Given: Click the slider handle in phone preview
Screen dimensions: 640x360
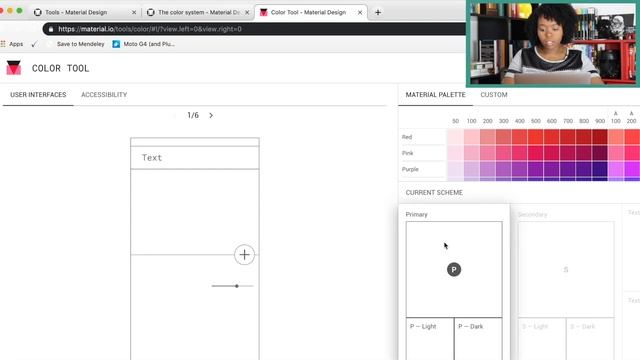Looking at the screenshot, I should (237, 286).
